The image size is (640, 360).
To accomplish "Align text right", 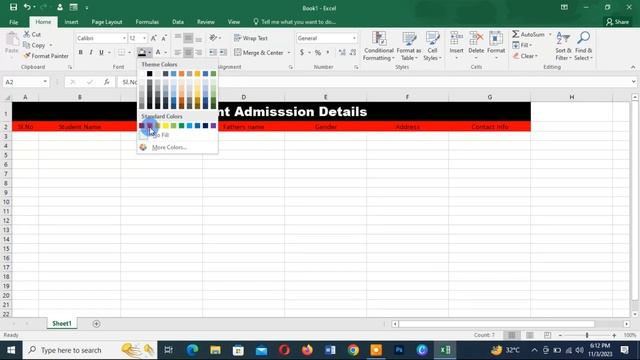I will (198, 52).
